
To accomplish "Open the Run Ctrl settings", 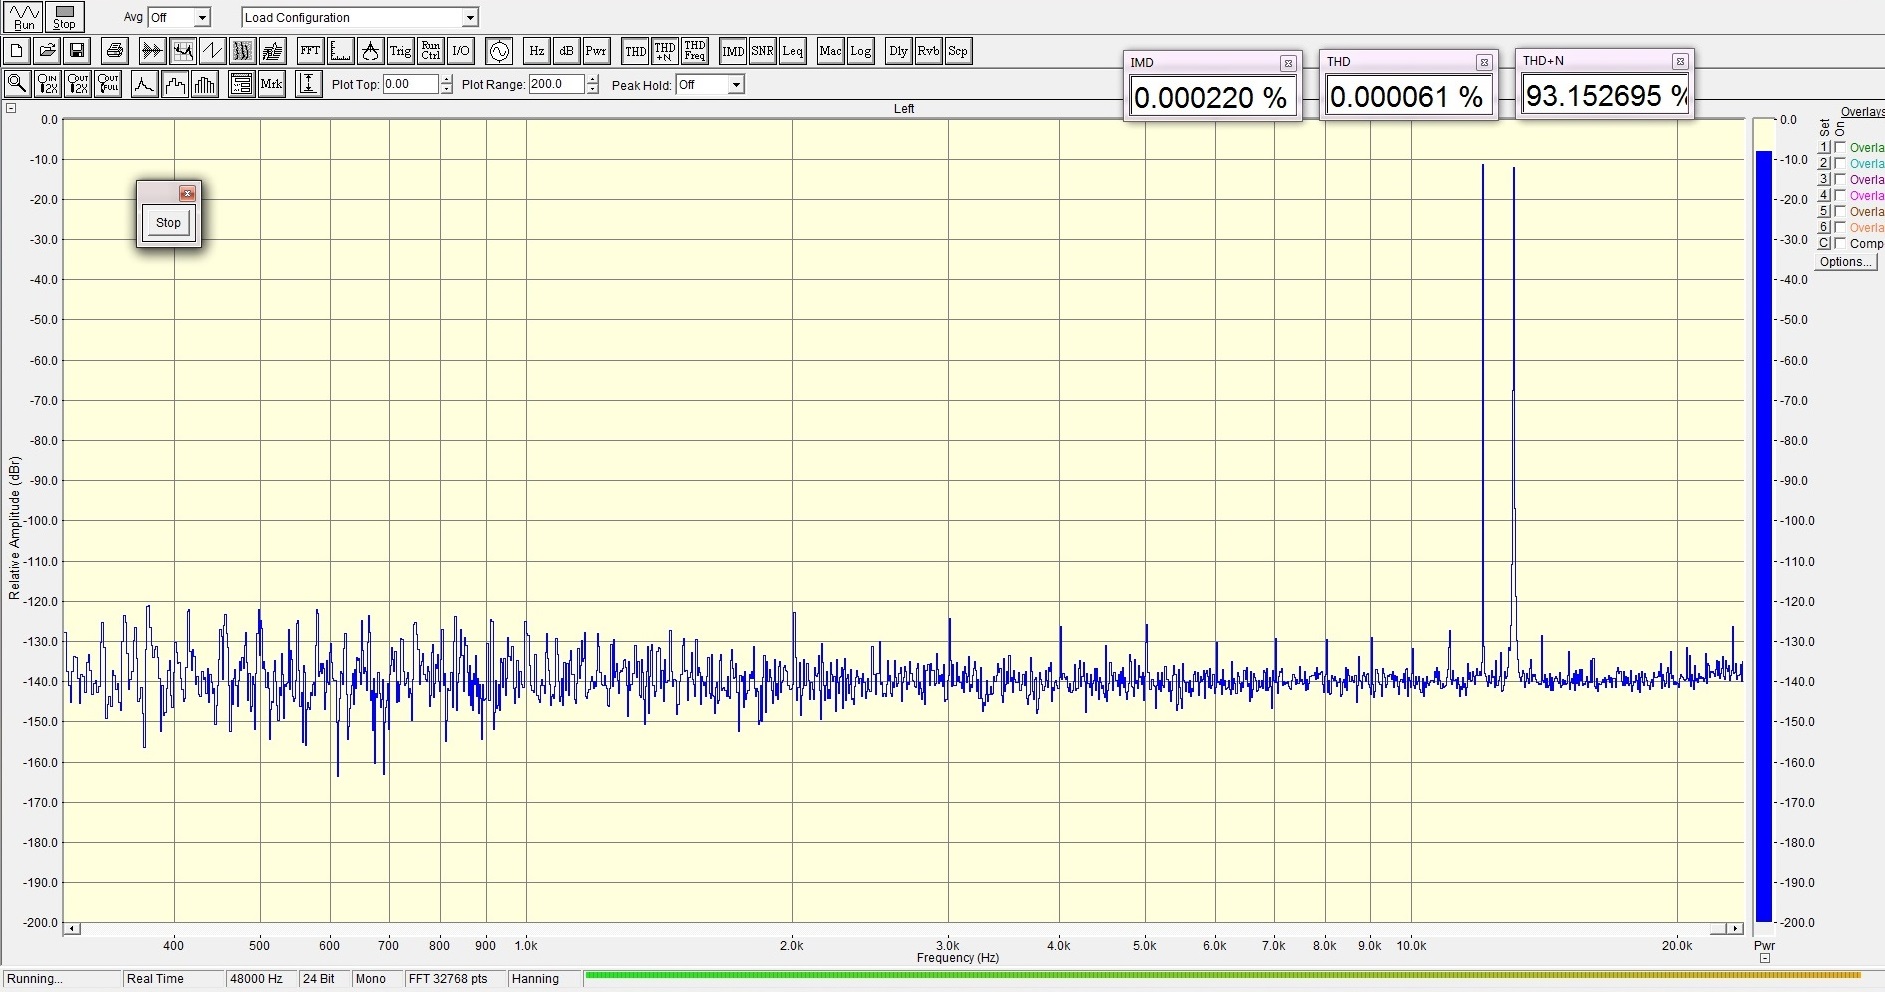I will click(x=430, y=51).
